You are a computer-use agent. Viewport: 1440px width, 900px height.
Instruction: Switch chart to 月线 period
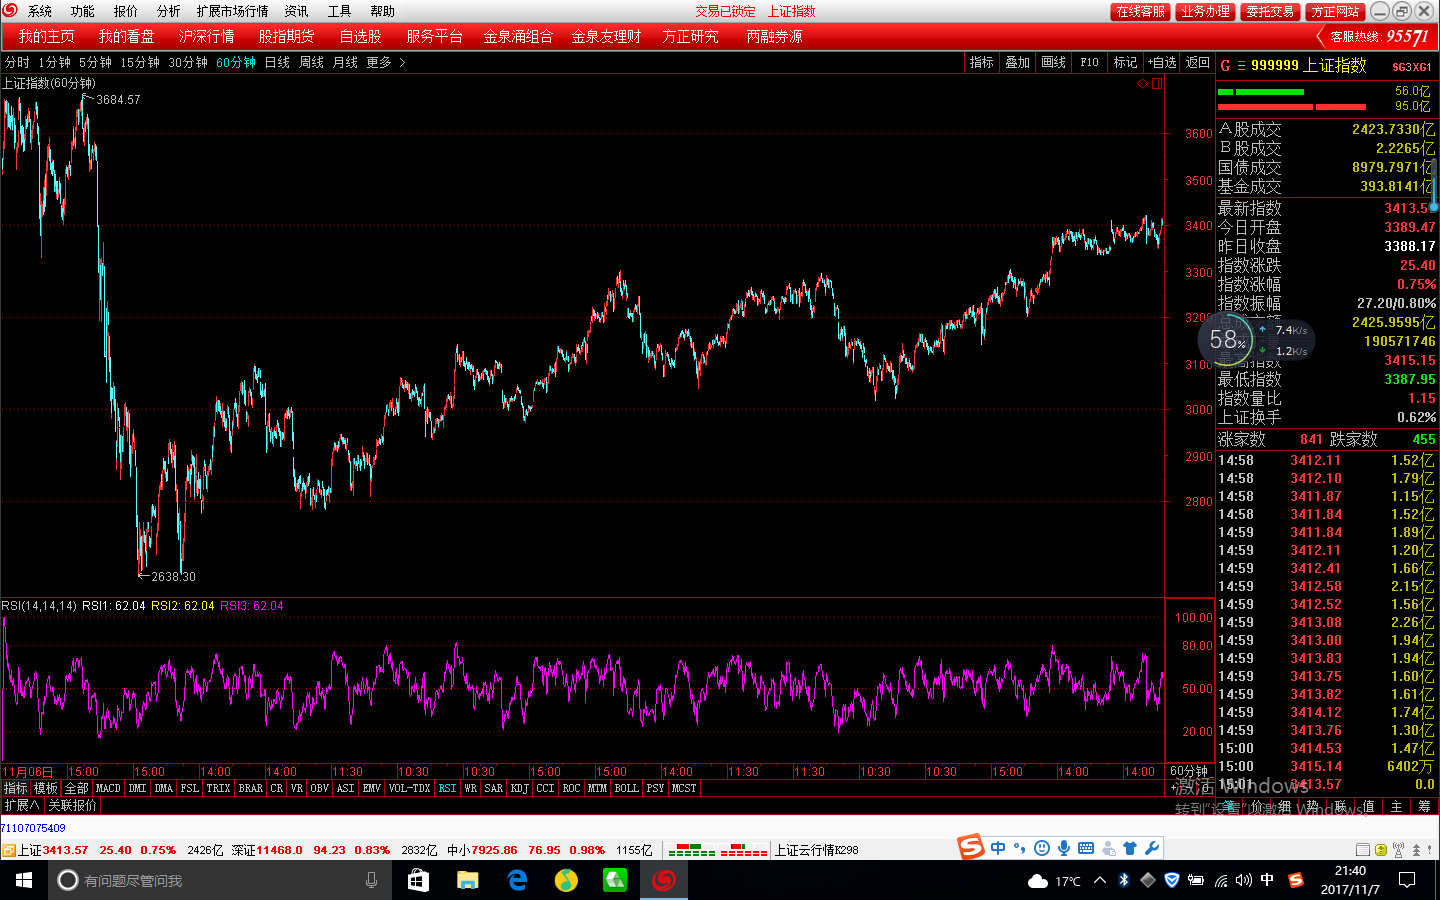pyautogui.click(x=345, y=62)
